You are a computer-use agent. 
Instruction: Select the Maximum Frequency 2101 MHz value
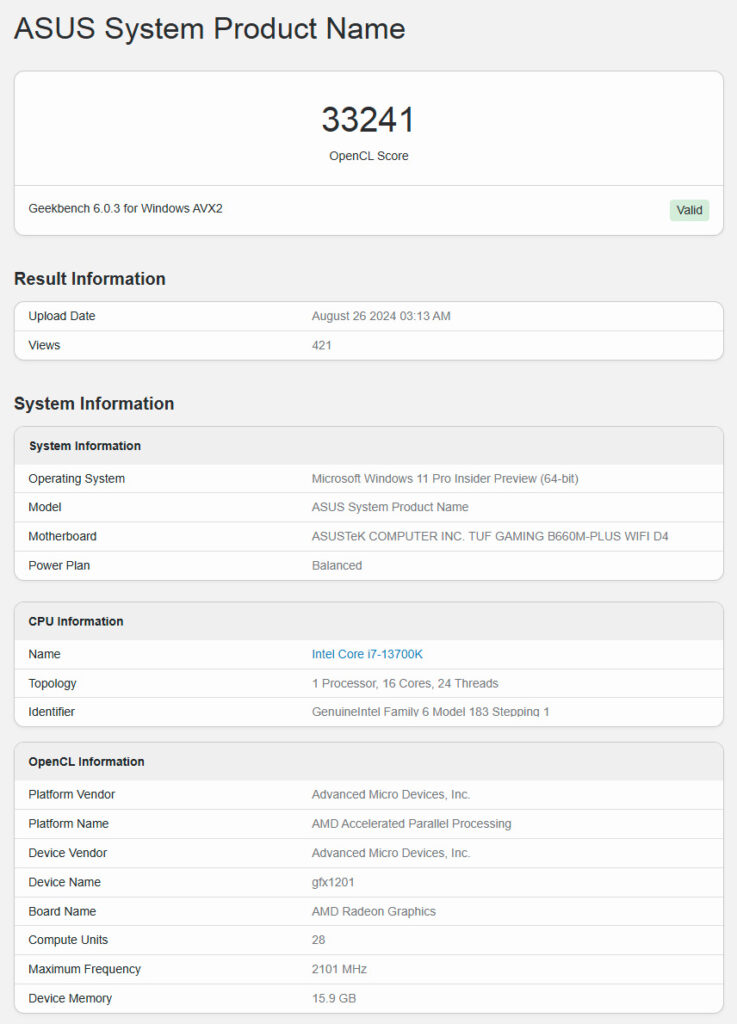pos(339,969)
